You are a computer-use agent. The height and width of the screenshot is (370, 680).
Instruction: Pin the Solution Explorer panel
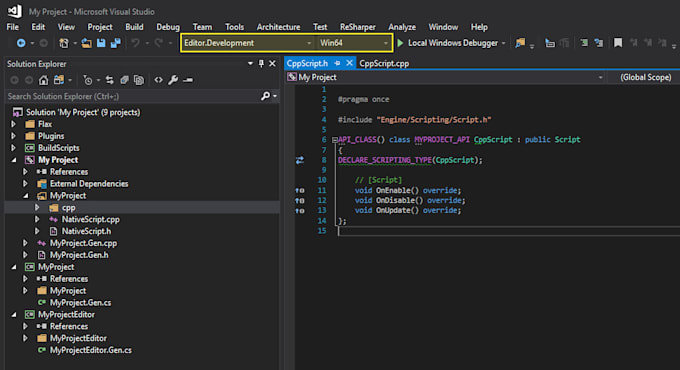pyautogui.click(x=261, y=64)
